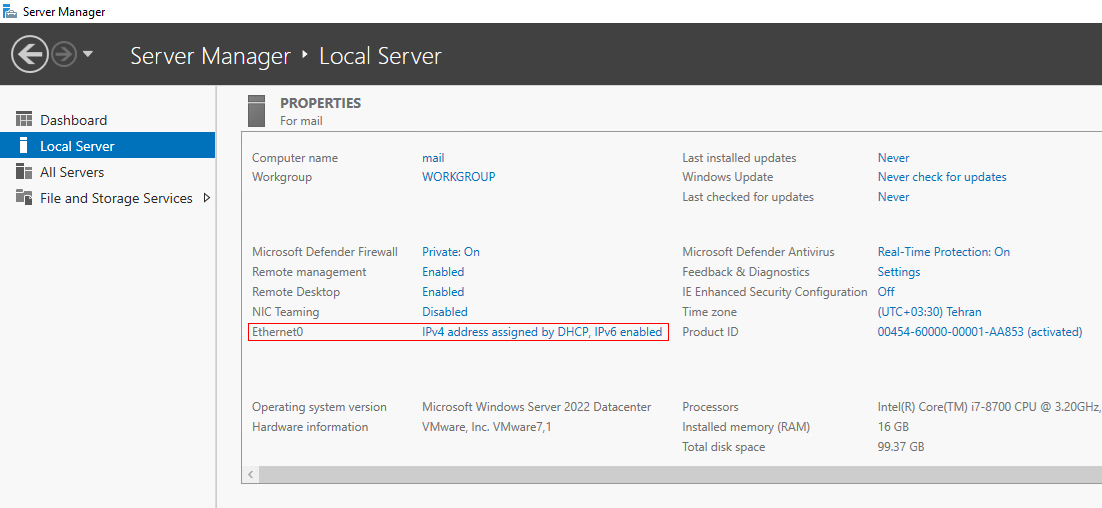Click the Dashboard icon in sidebar
The width and height of the screenshot is (1102, 508).
(24, 119)
